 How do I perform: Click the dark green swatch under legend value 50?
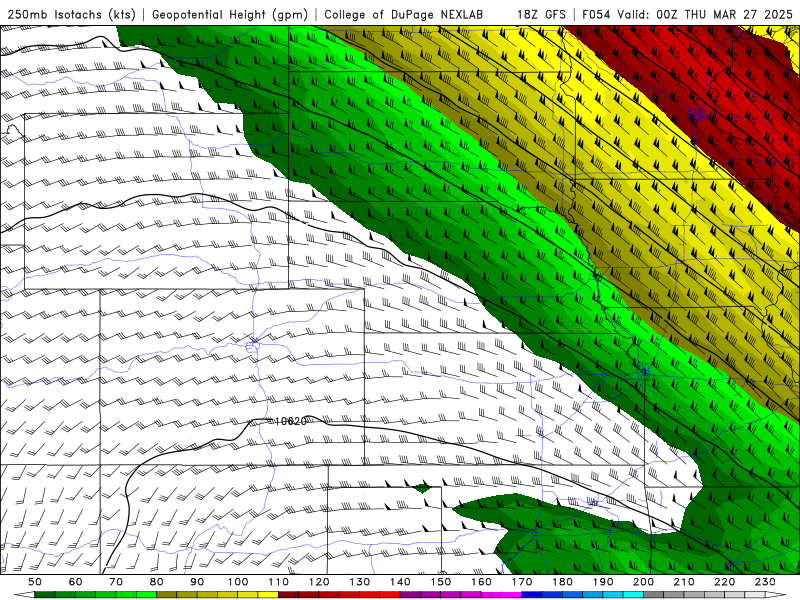pyautogui.click(x=45, y=595)
